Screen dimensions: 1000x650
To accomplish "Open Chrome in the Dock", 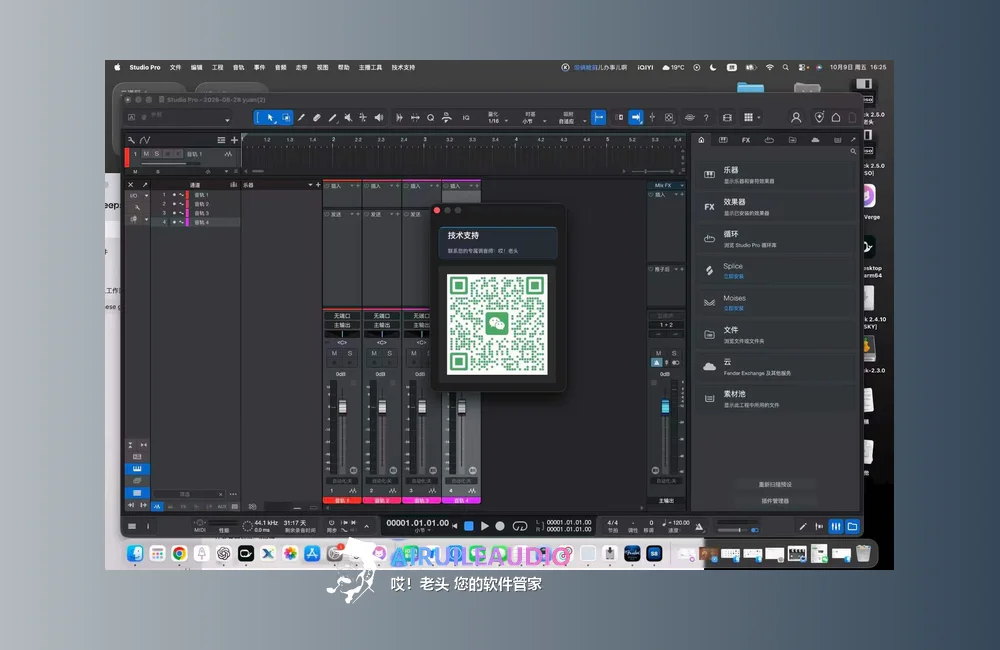I will [179, 554].
